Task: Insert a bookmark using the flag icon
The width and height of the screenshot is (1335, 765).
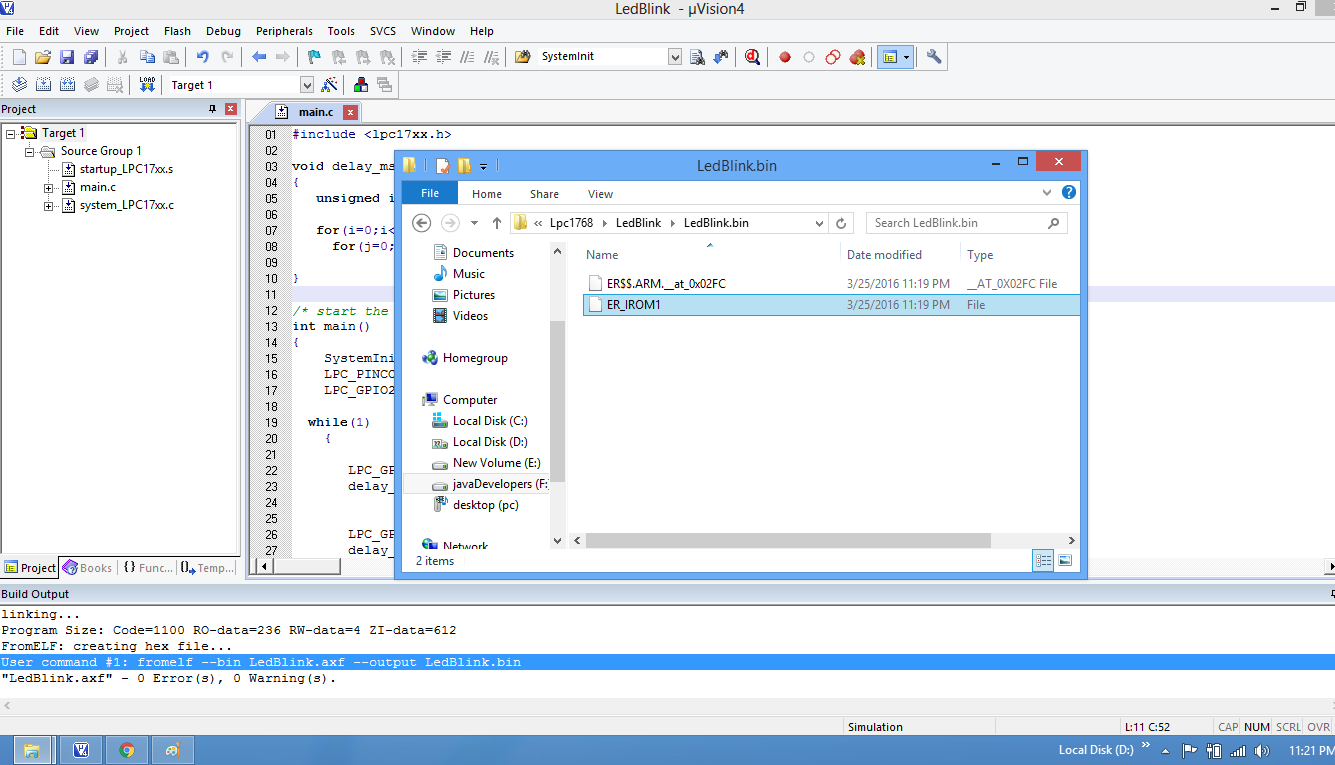Action: (315, 57)
